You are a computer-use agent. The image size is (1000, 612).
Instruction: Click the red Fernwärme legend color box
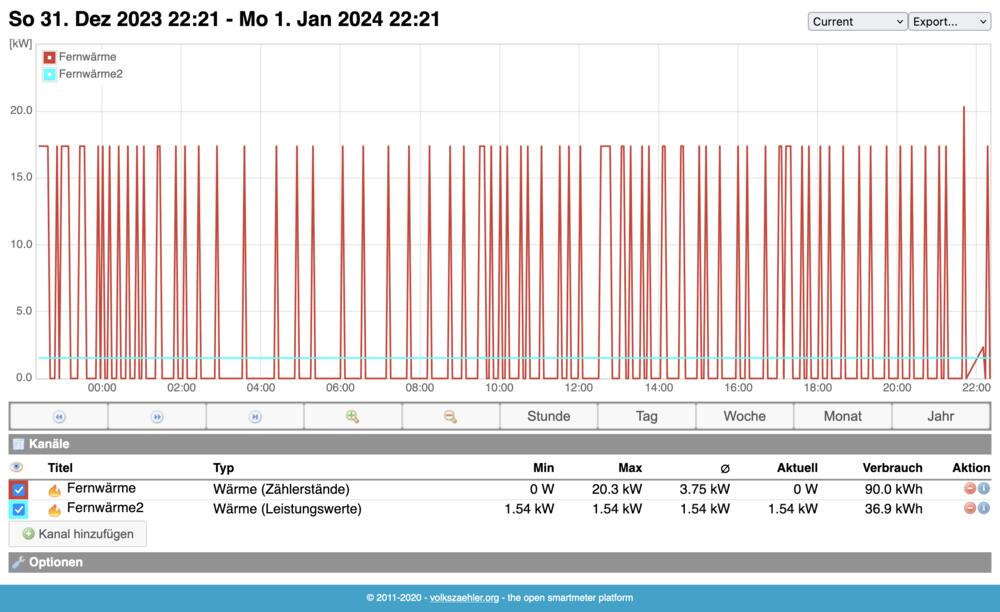tap(49, 58)
